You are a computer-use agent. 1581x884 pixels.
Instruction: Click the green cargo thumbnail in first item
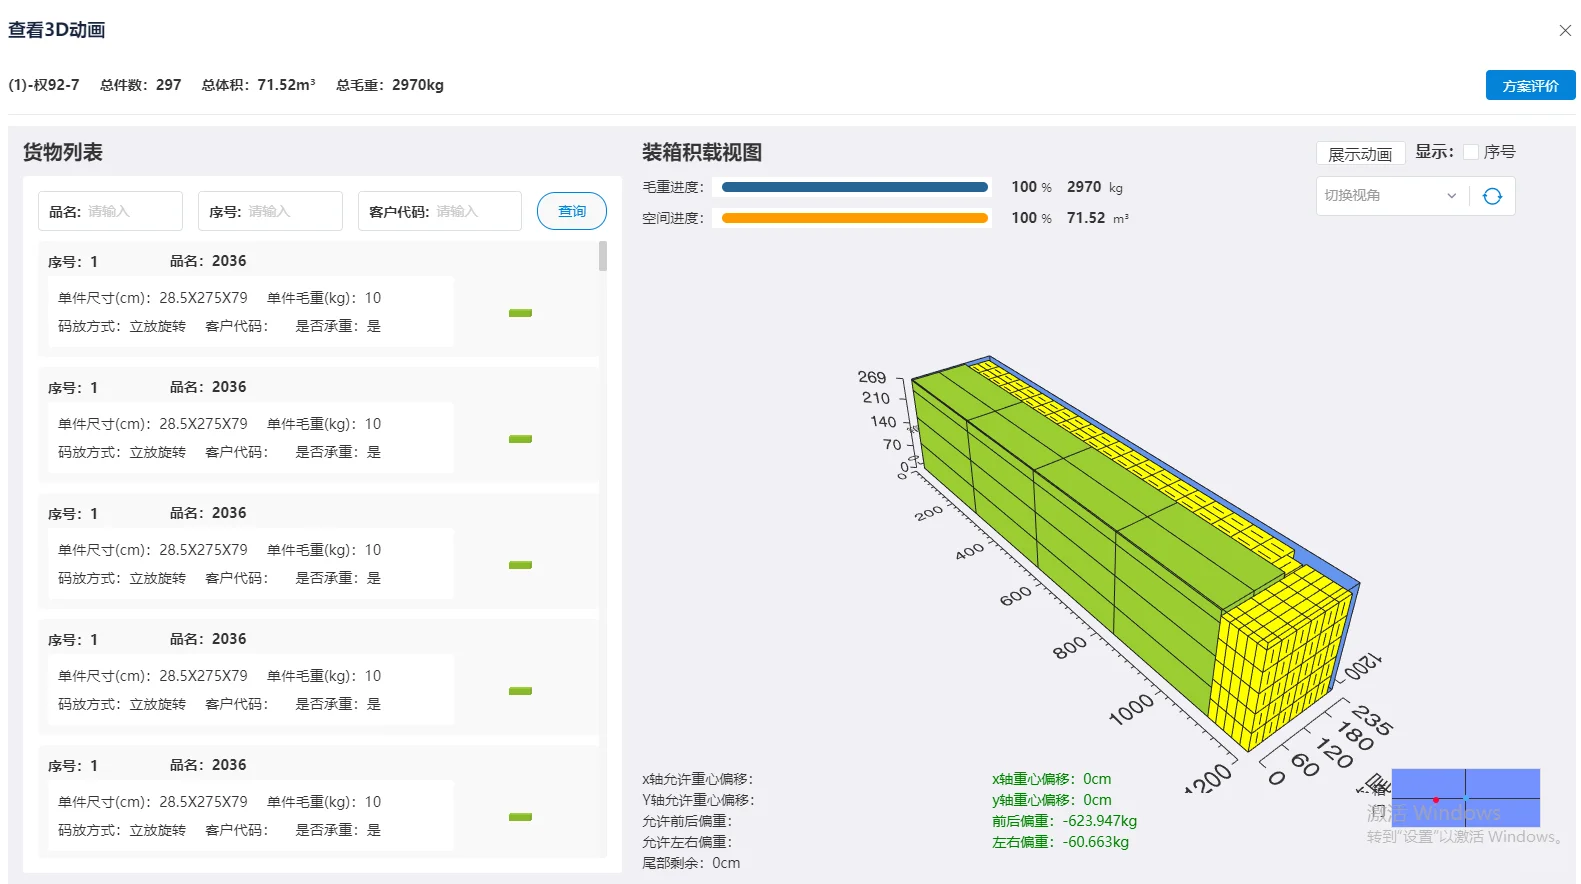point(520,313)
